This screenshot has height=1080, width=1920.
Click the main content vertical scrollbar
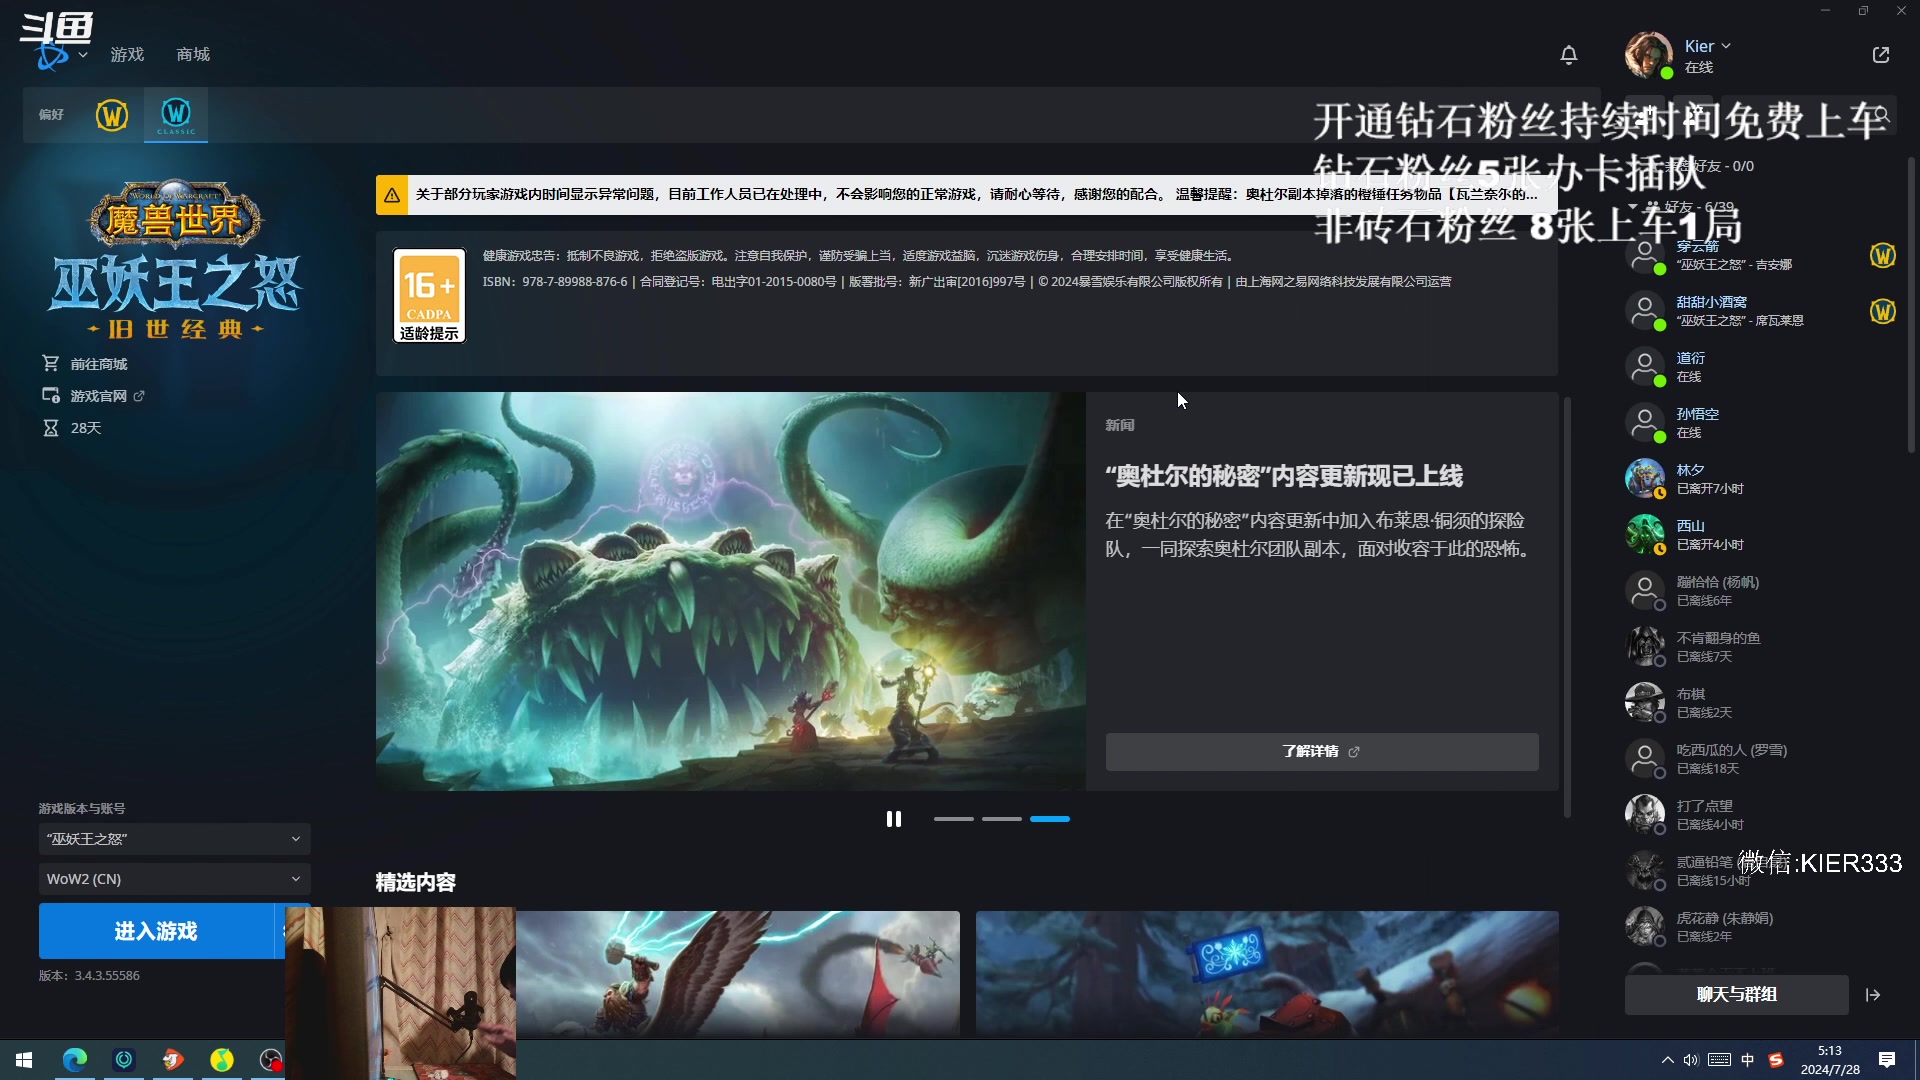(1567, 606)
